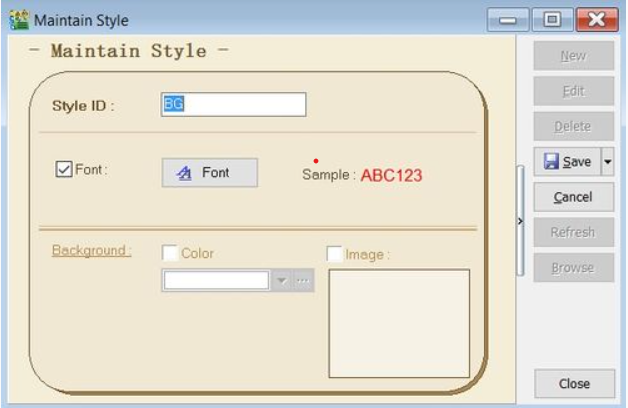Click the background color selection field
Image resolution: width=628 pixels, height=408 pixels.
[215, 281]
